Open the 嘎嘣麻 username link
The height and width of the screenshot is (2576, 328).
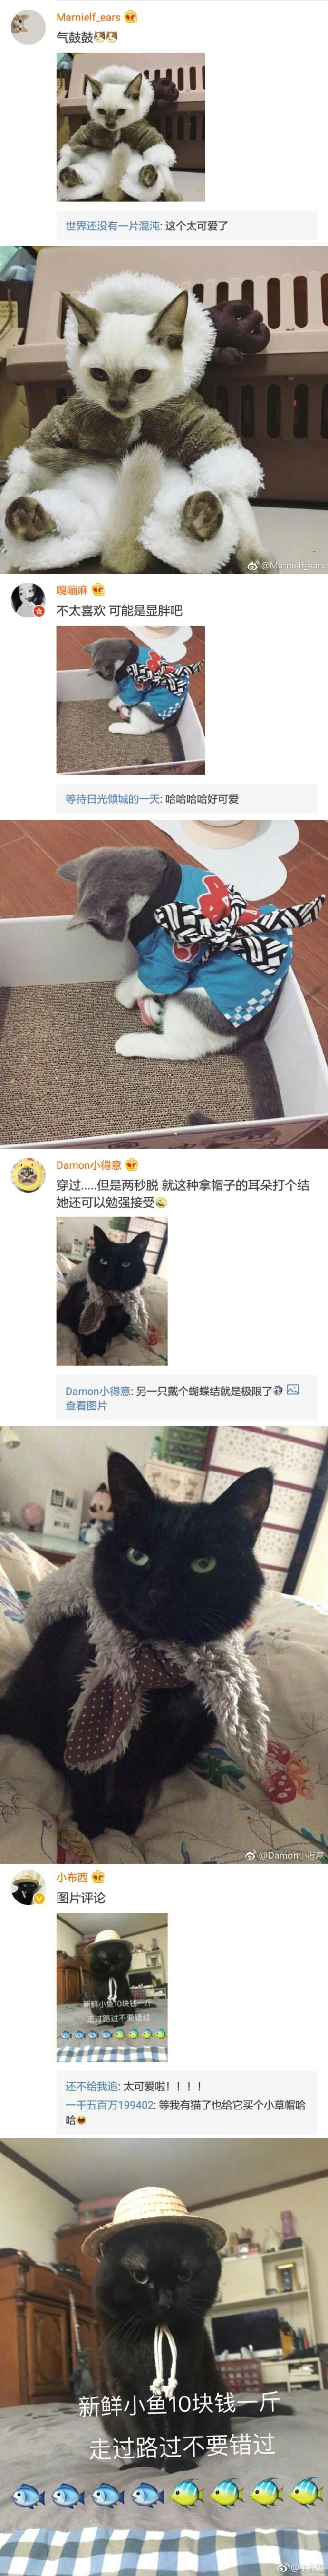click(72, 590)
